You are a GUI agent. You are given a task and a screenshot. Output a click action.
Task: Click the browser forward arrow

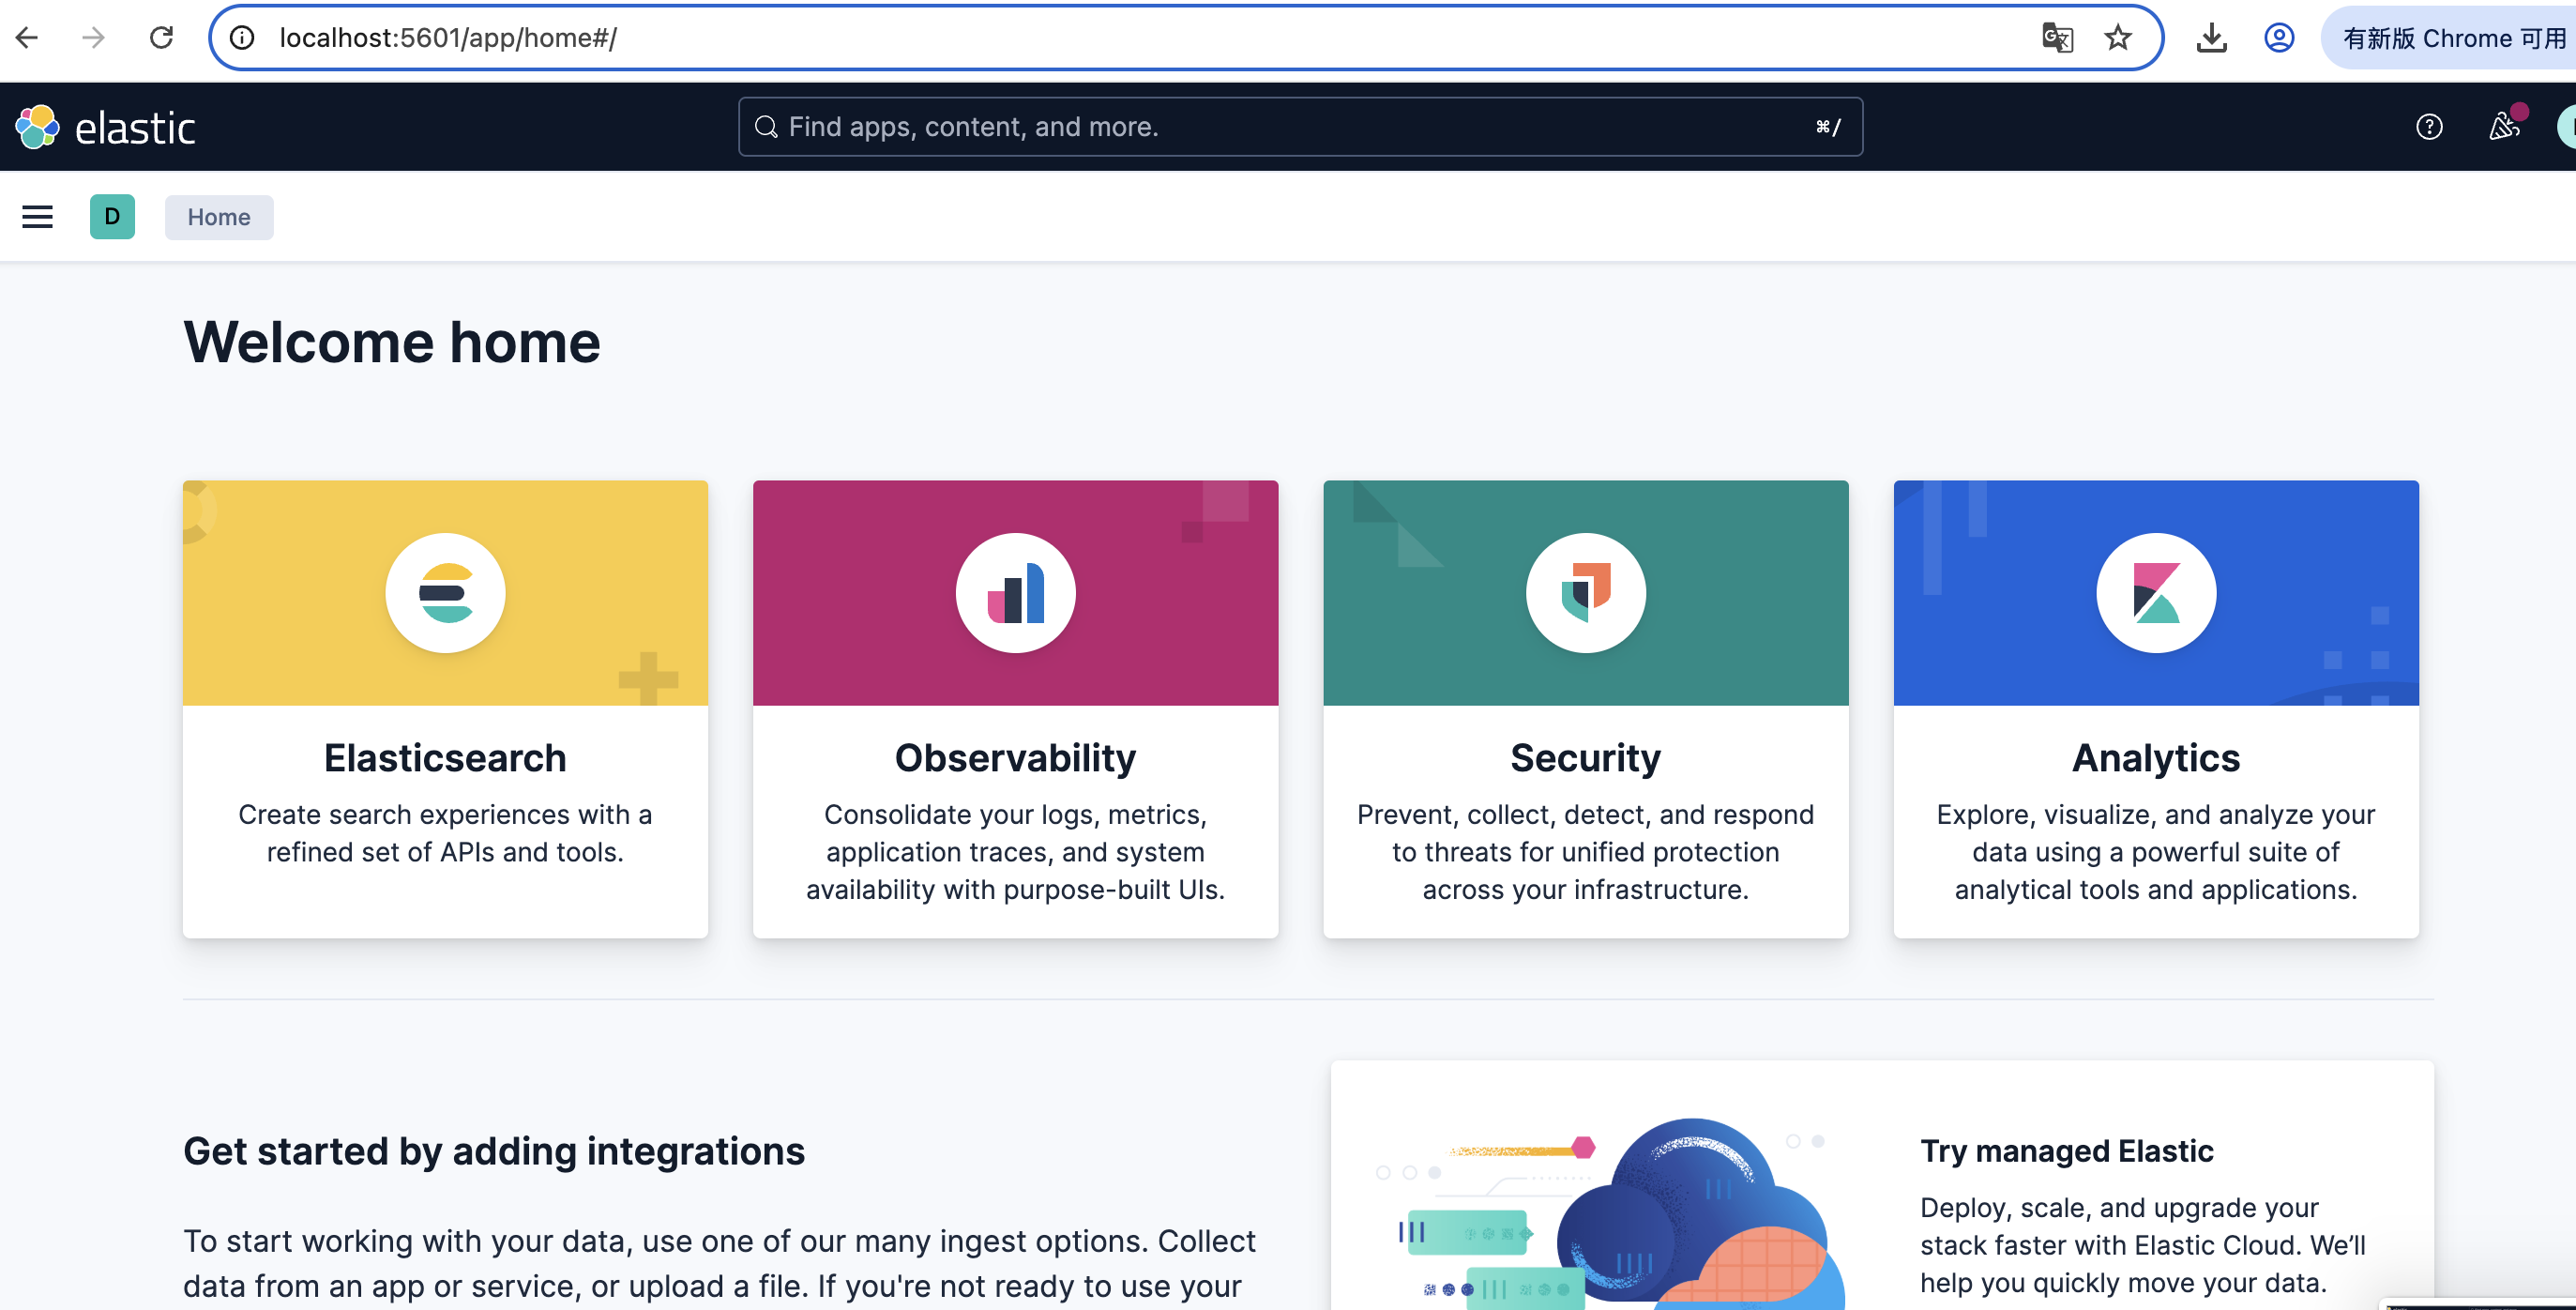93,38
